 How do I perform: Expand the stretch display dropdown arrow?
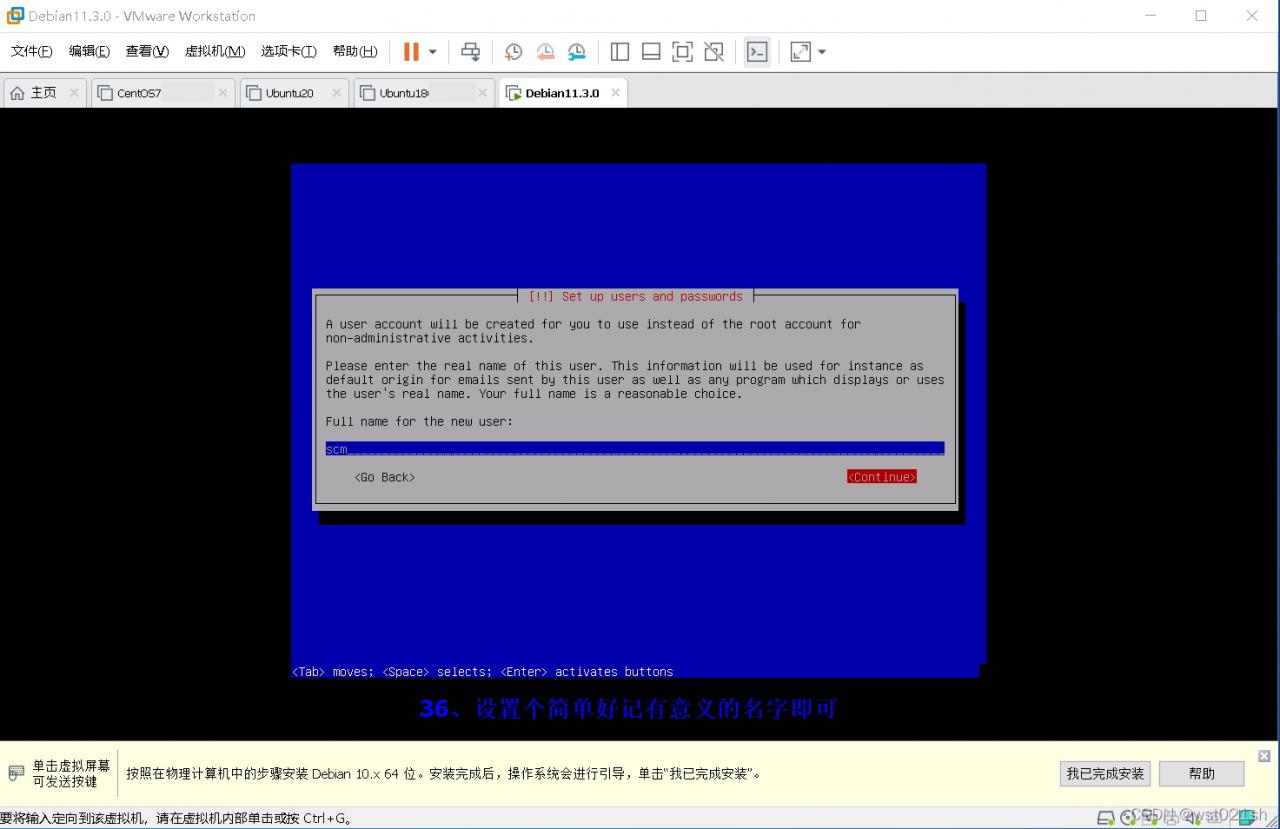(x=822, y=52)
